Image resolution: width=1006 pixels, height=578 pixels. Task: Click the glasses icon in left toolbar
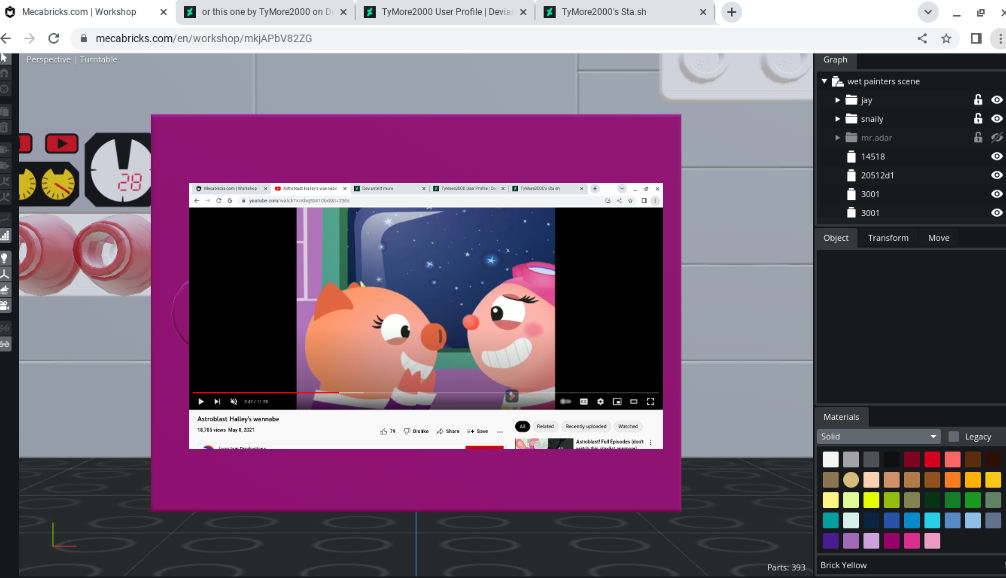4,344
